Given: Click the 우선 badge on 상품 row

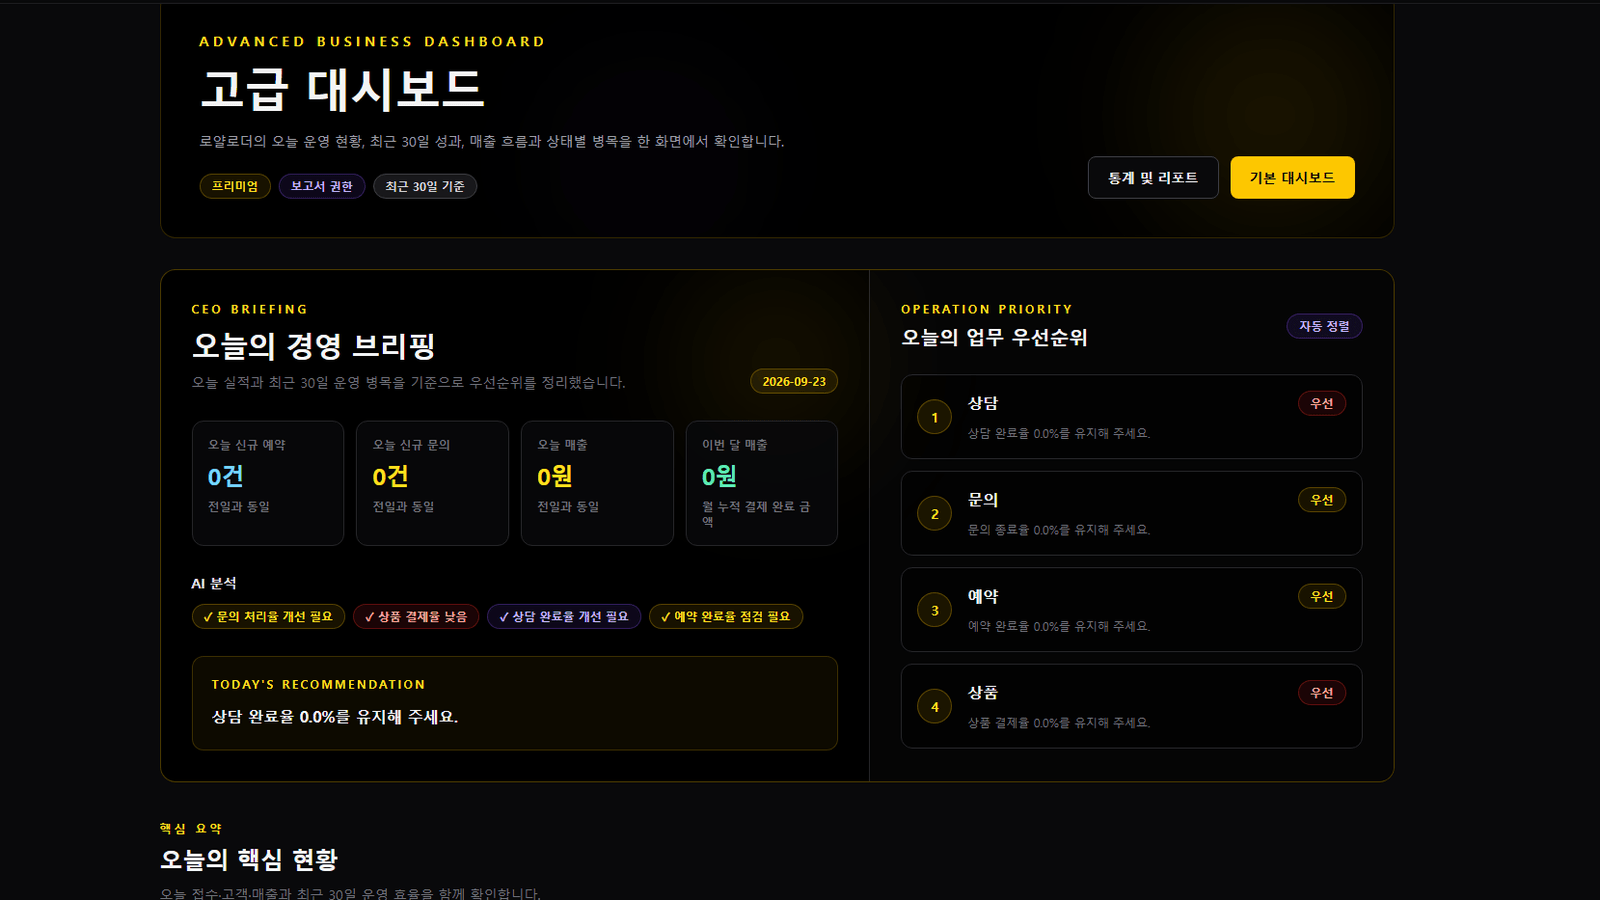Looking at the screenshot, I should 1322,693.
